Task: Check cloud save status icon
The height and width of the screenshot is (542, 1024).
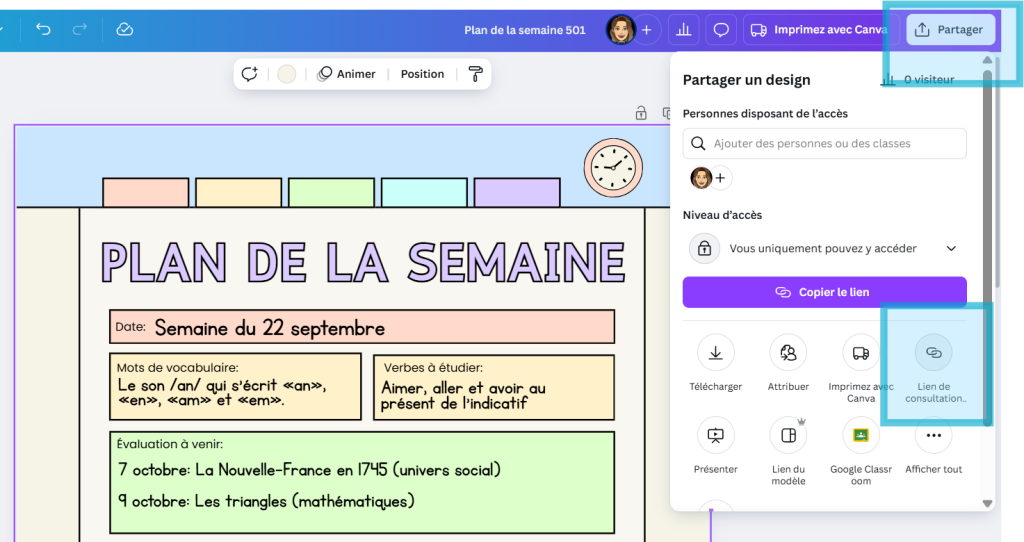Action: click(x=125, y=29)
